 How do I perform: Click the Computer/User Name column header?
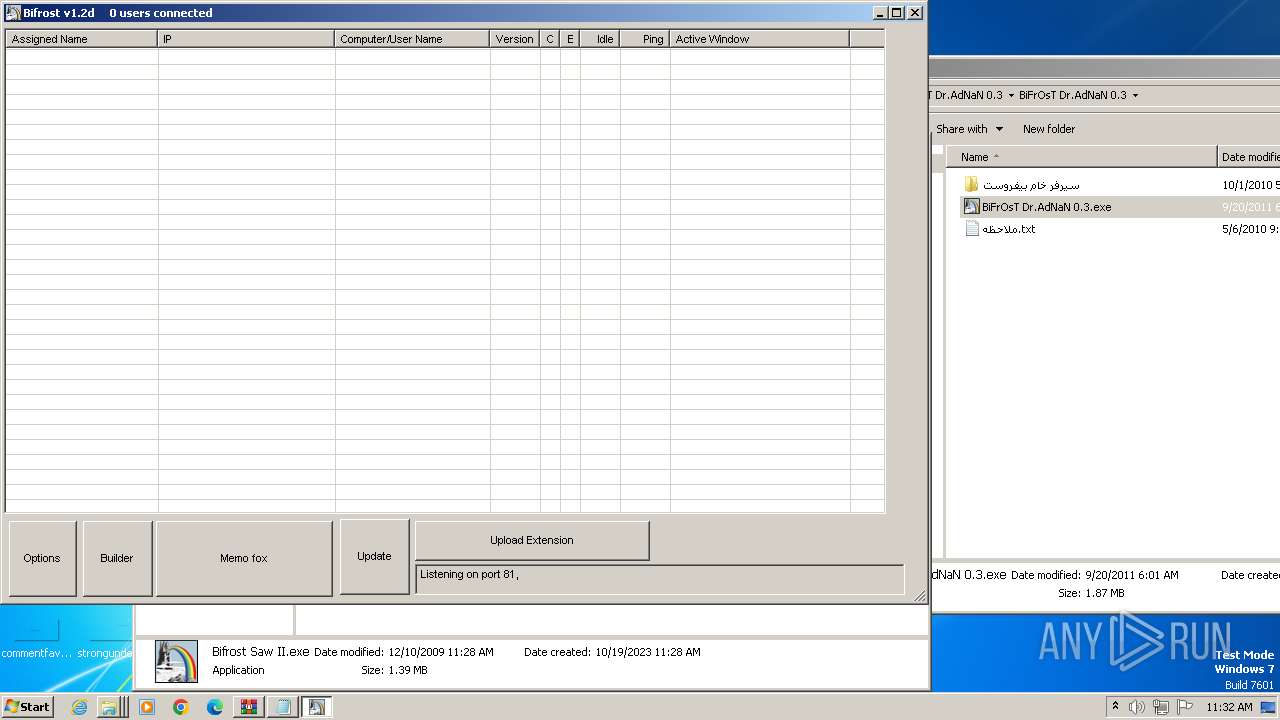point(412,39)
